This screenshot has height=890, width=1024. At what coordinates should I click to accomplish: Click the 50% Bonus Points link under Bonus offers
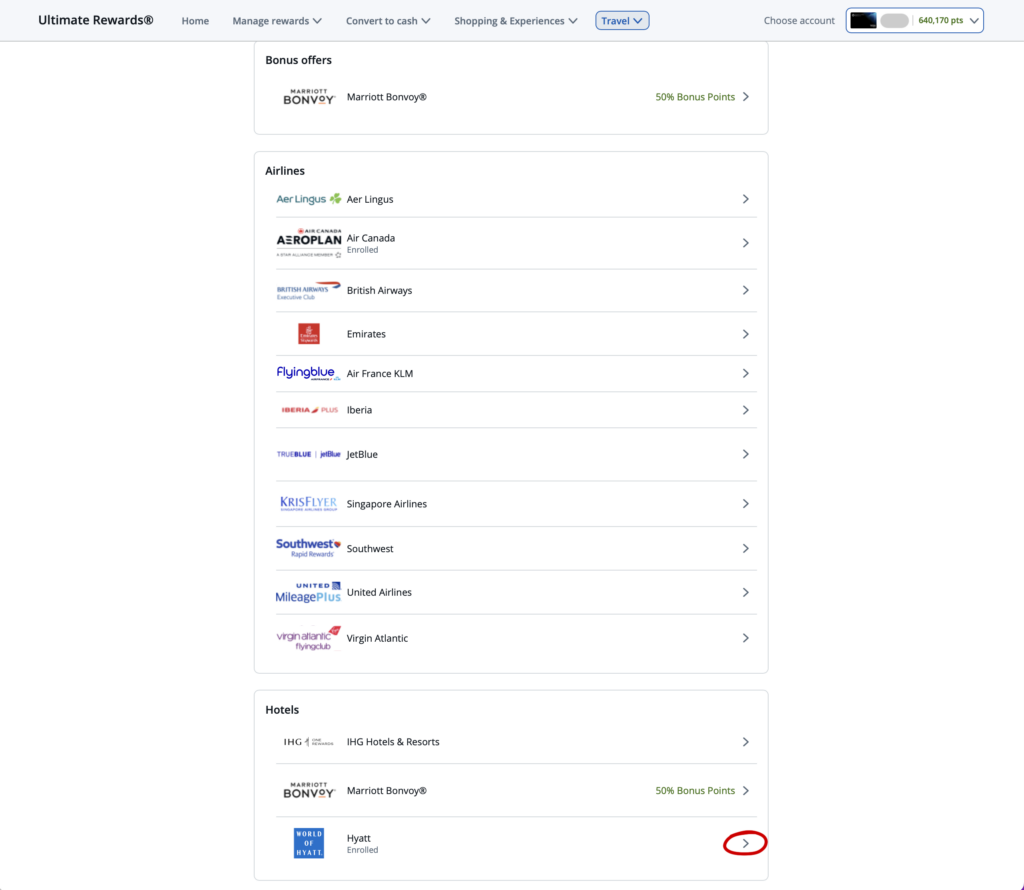[695, 97]
